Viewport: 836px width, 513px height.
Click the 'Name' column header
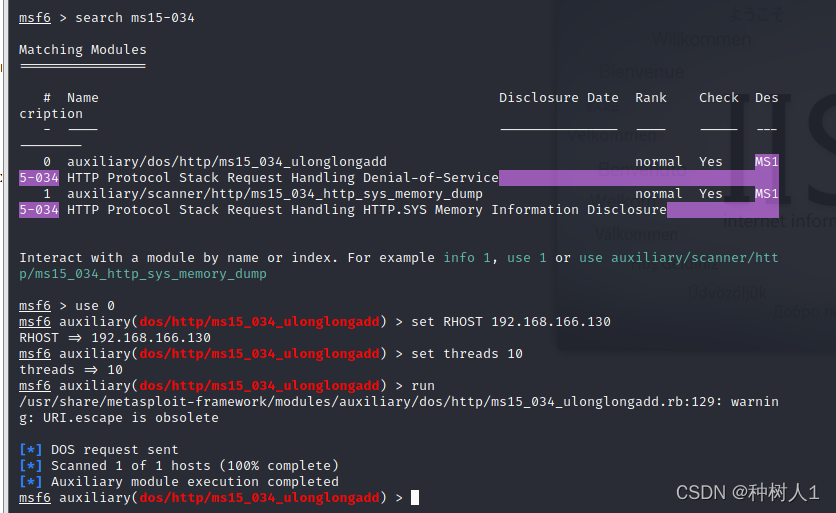[x=83, y=98]
